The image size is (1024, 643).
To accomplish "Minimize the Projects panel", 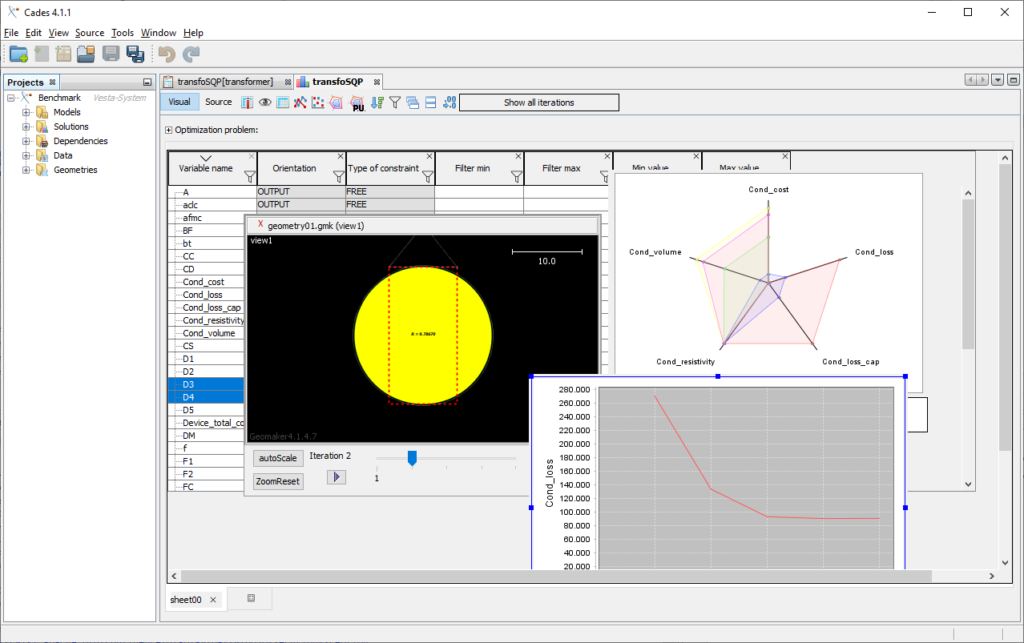I will pyautogui.click(x=147, y=82).
